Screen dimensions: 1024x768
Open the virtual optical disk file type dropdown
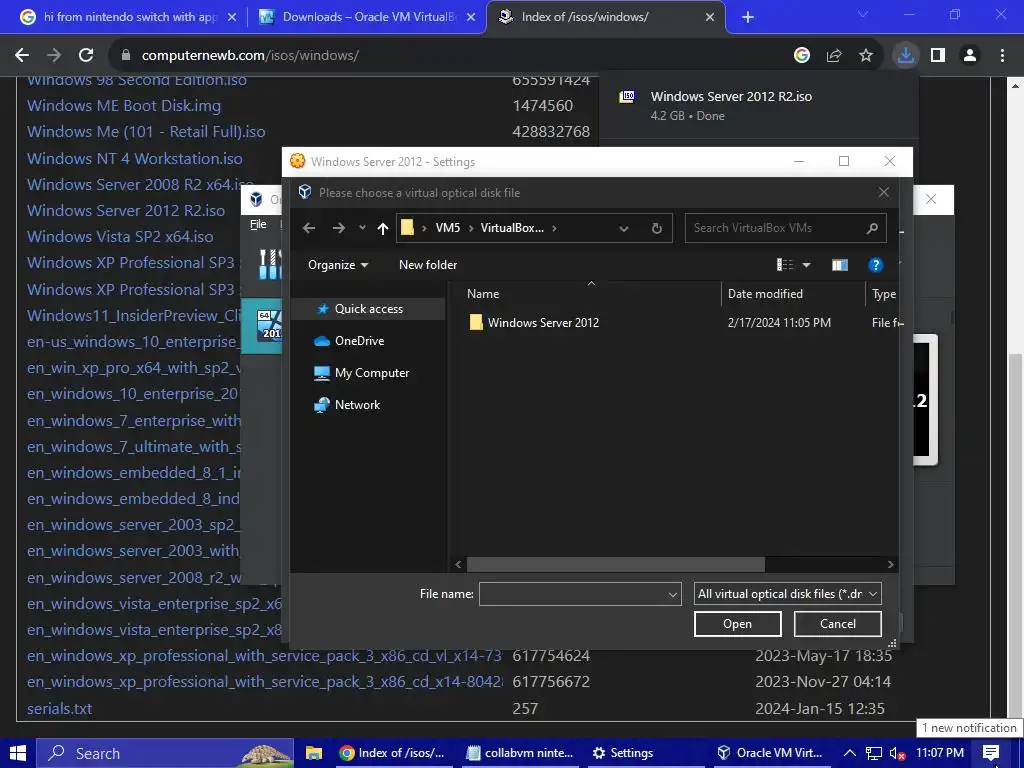coord(788,594)
